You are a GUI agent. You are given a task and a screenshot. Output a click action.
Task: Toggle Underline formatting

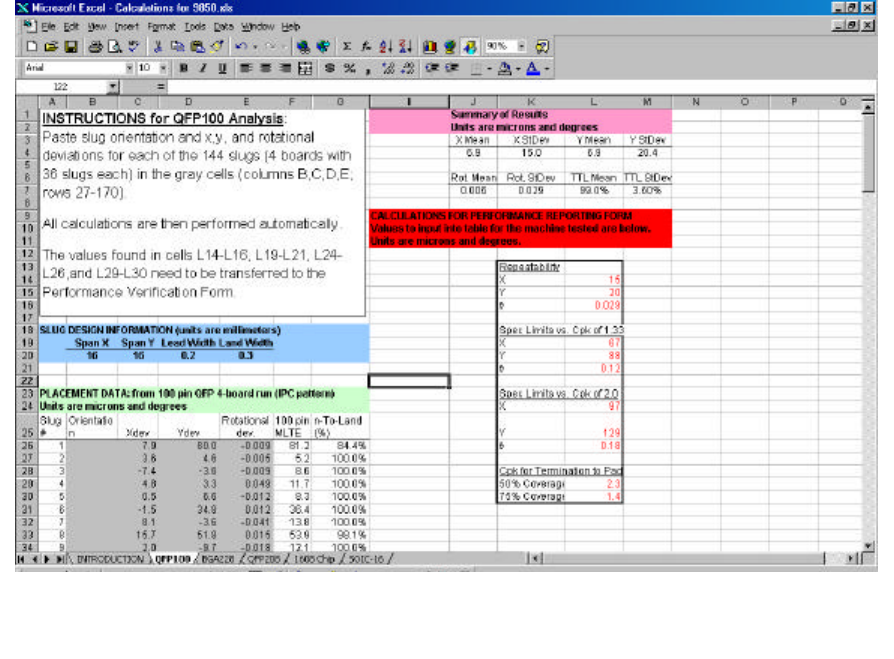coord(222,68)
